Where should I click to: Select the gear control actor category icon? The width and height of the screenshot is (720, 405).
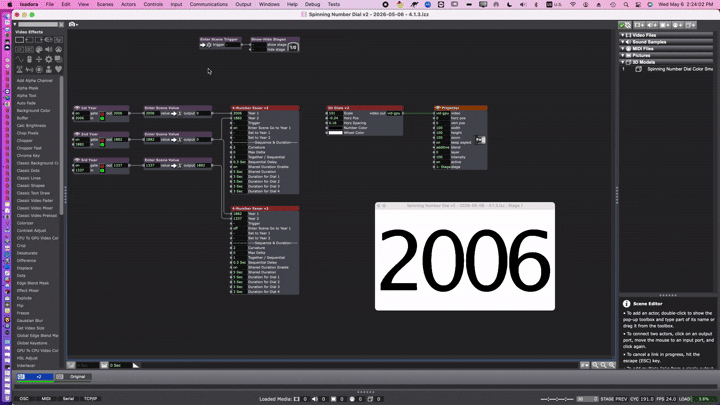click(49, 60)
